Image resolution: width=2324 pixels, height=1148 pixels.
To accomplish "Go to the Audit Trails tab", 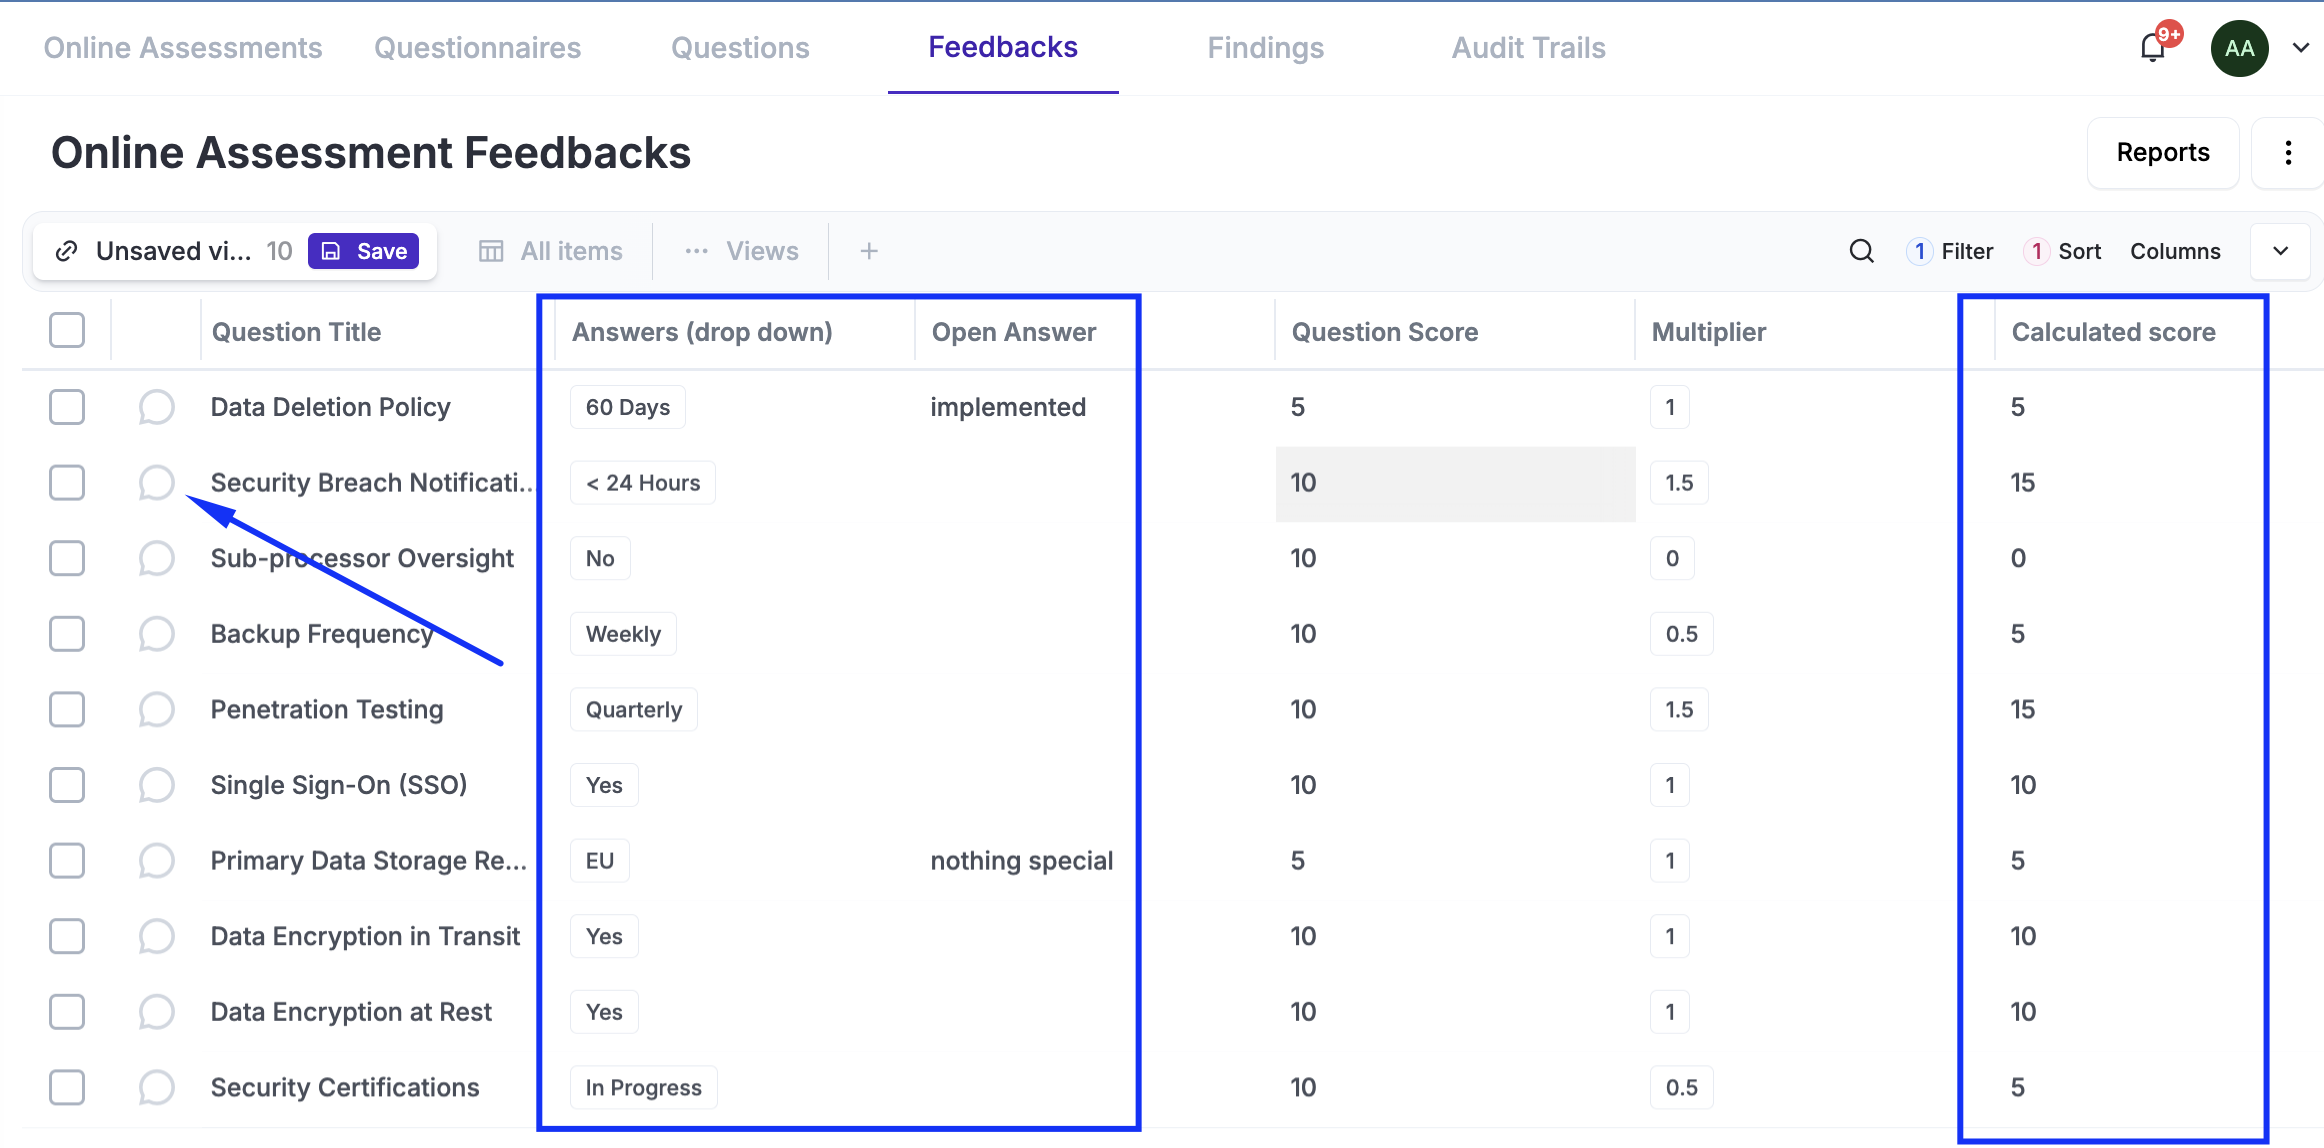I will point(1528,48).
